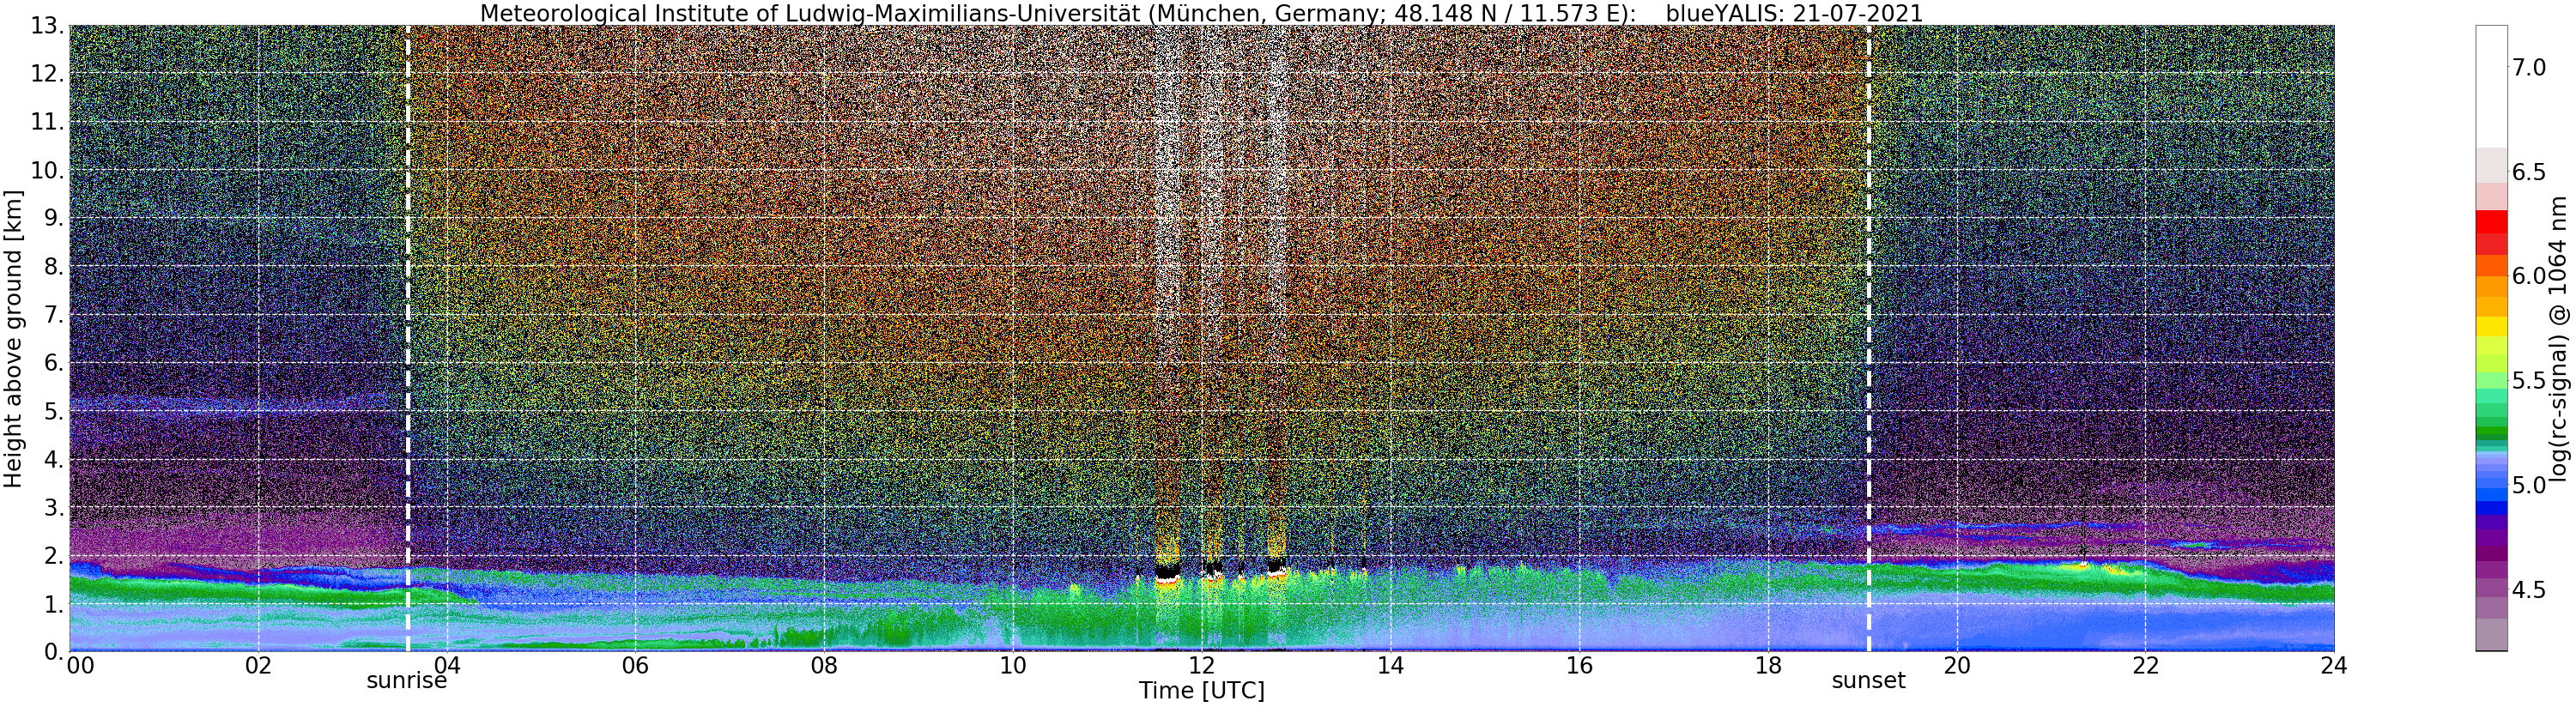This screenshot has height=707, width=2576.
Task: Click the x-axis tick label '02'
Action: click(258, 665)
